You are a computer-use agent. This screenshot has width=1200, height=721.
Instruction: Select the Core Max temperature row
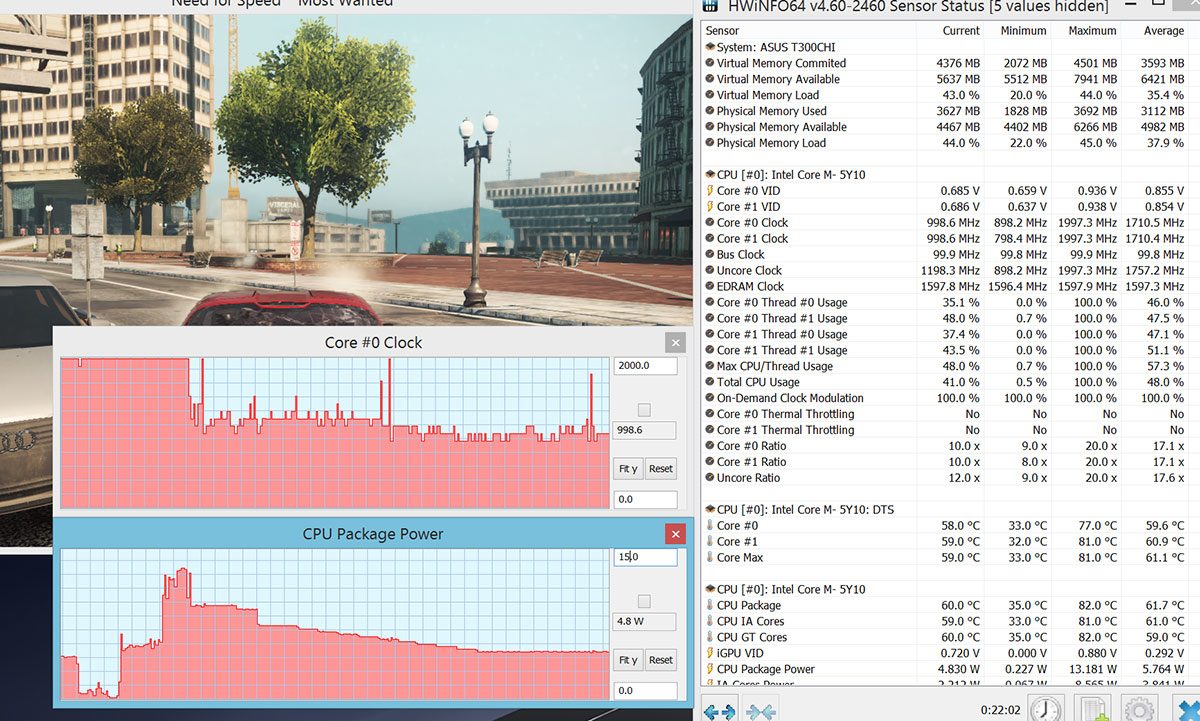[946, 558]
